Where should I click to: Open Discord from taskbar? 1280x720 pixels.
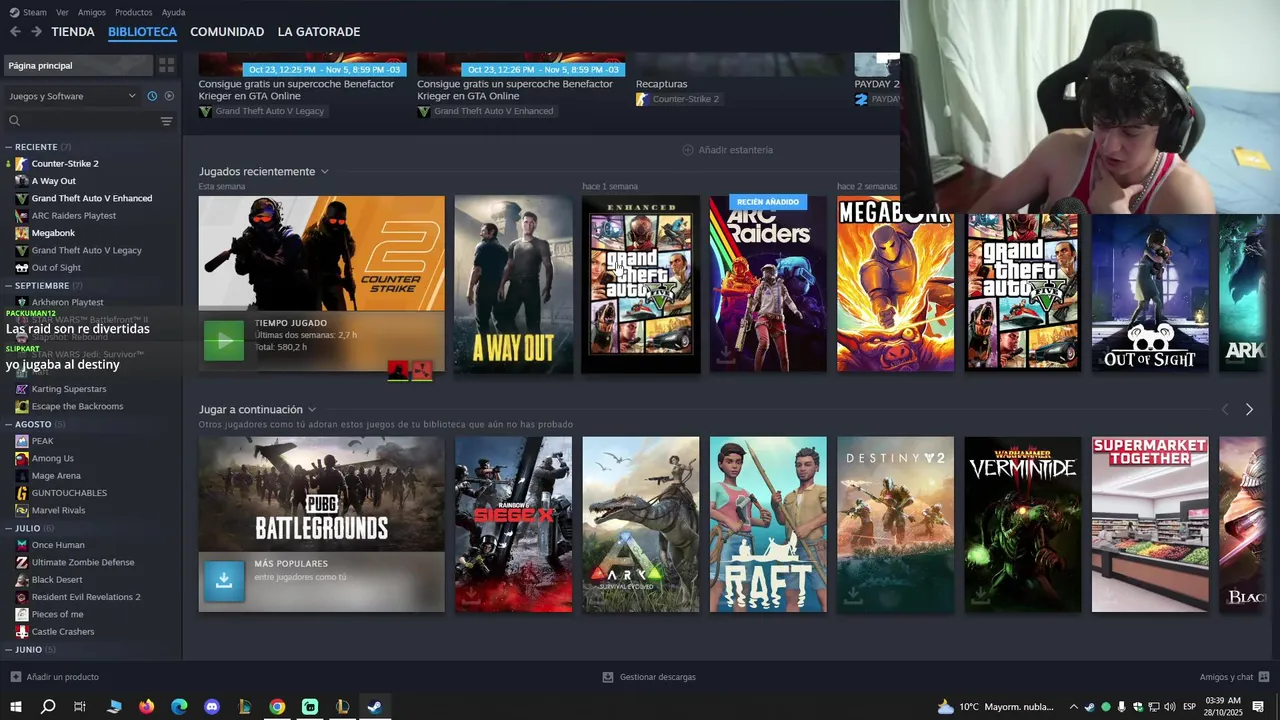(212, 707)
